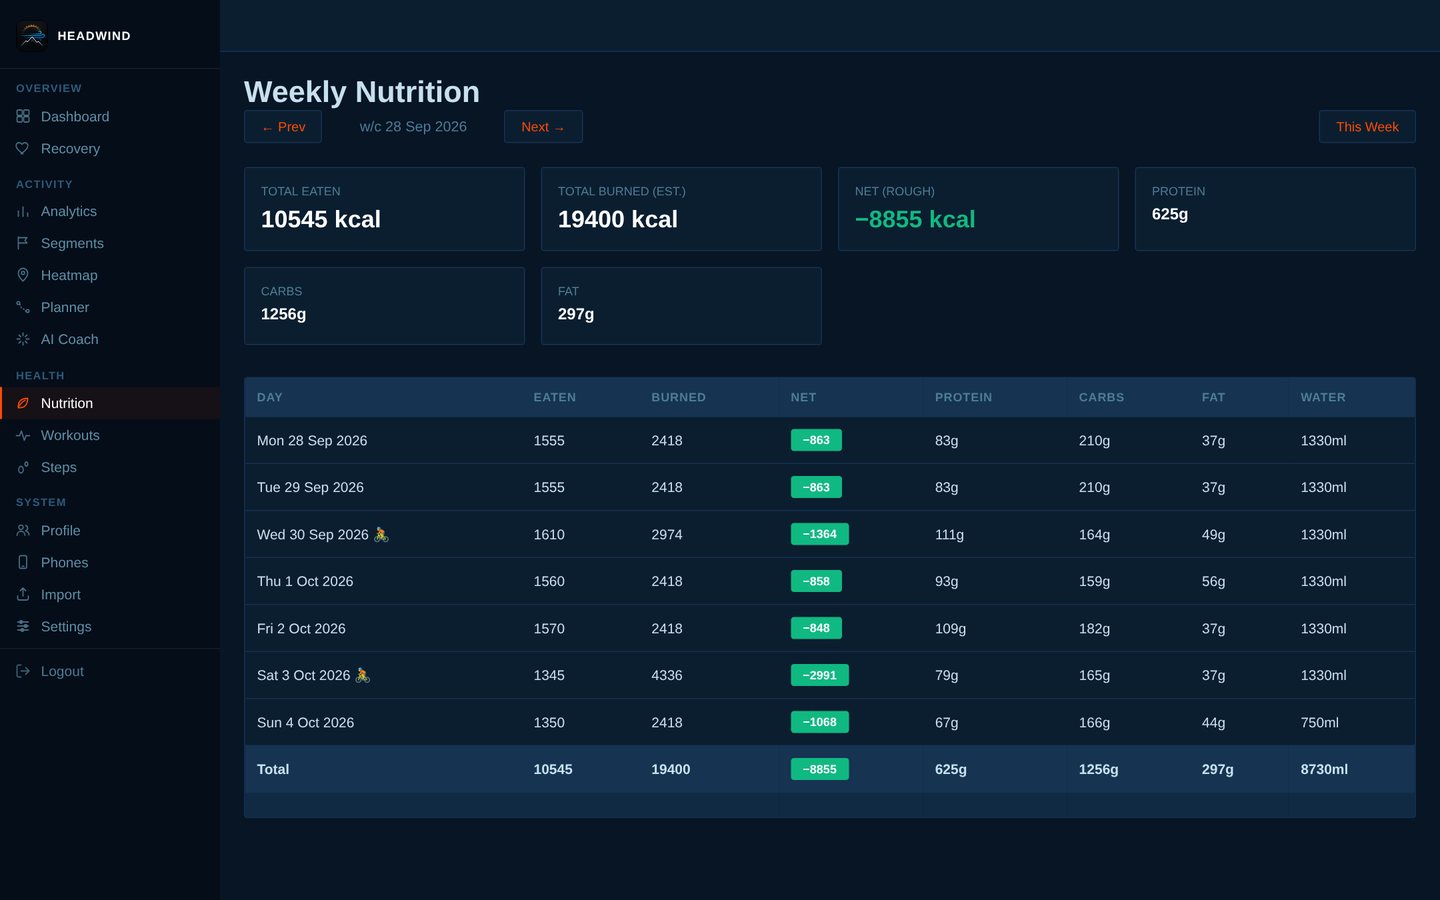
Task: Click the Profile people icon
Action: coord(23,531)
